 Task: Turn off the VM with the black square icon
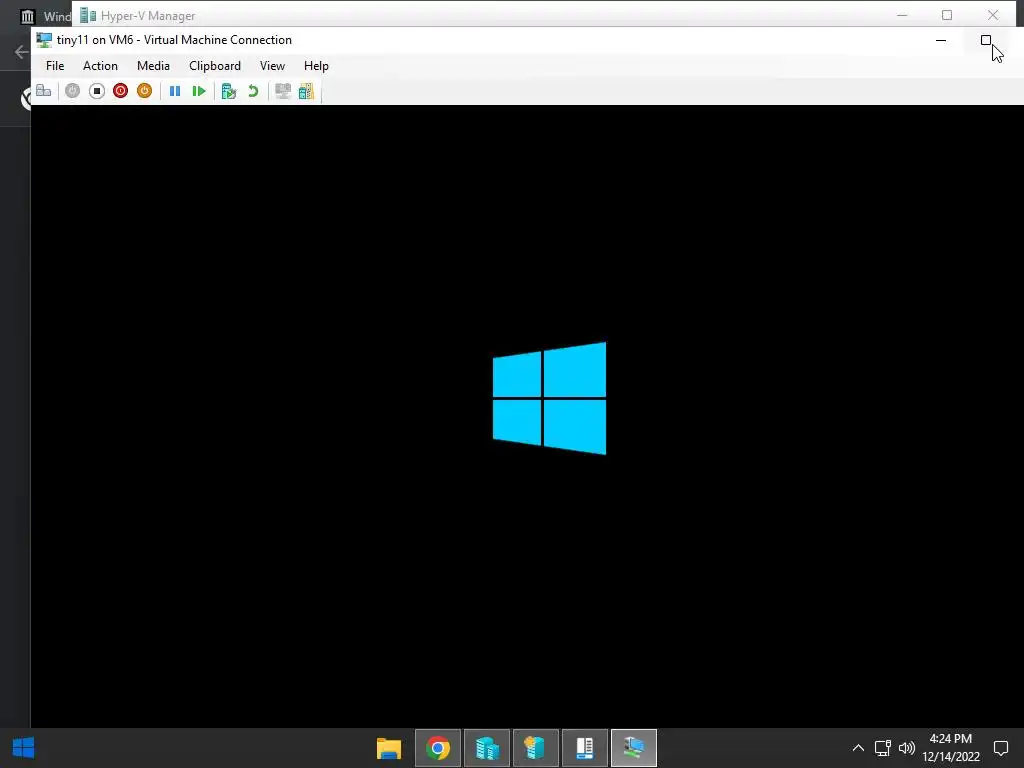pyautogui.click(x=97, y=91)
